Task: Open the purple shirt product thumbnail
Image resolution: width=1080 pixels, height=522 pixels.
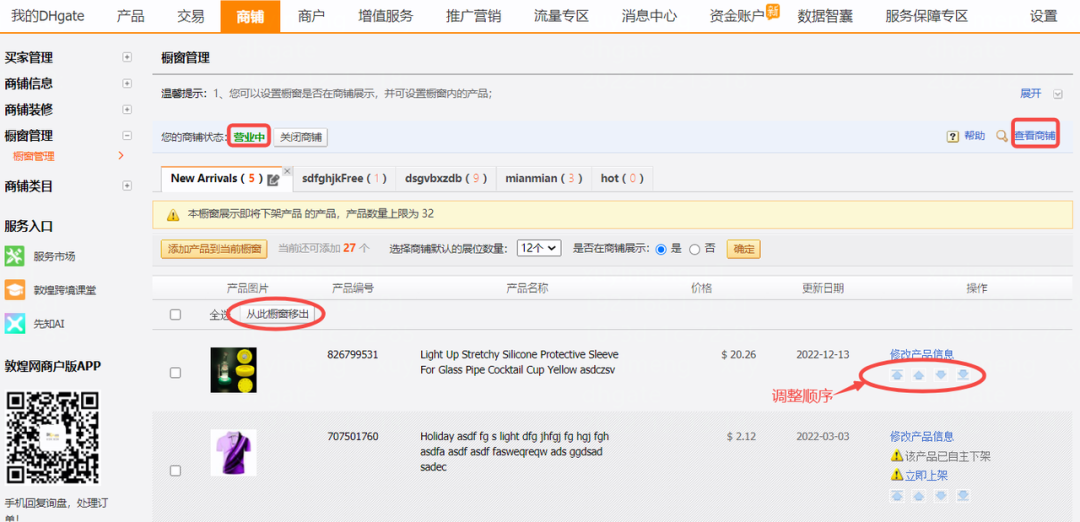Action: coord(233,452)
